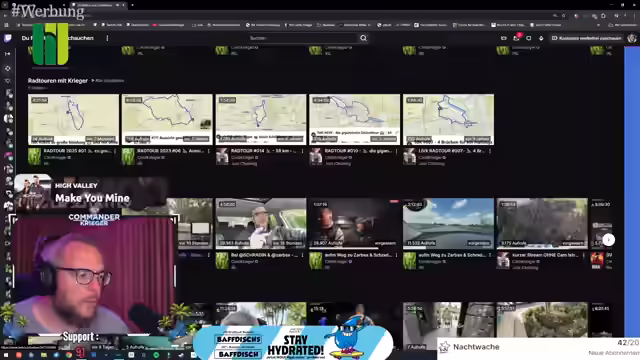Open options for RADTOUR #014 video

[x=302, y=151]
